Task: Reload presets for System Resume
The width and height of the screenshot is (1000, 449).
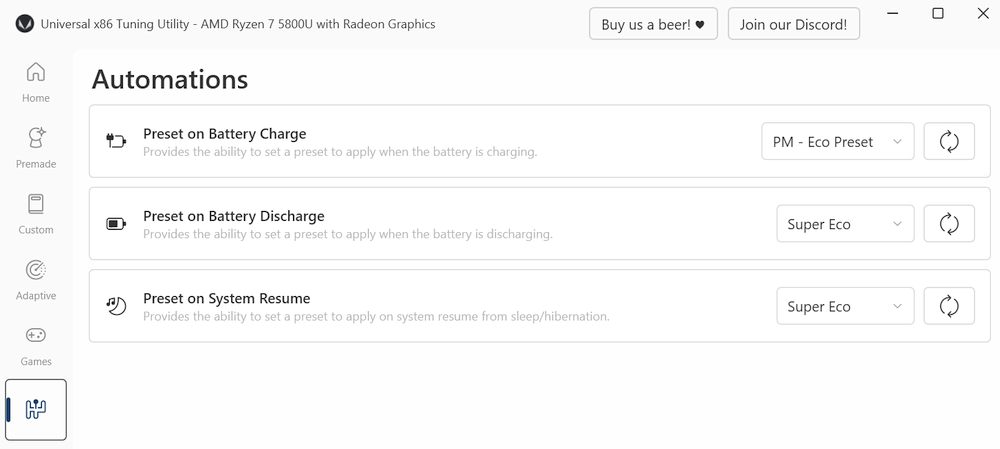Action: click(949, 305)
